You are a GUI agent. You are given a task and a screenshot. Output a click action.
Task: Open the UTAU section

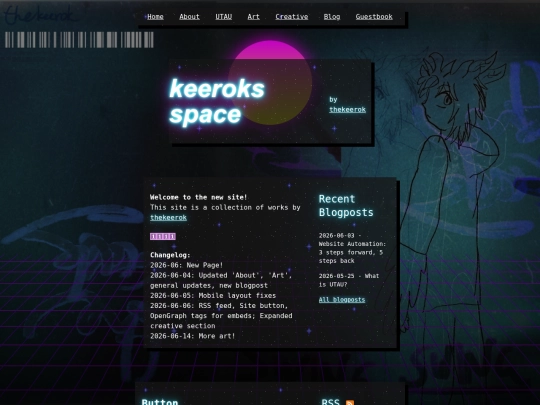(224, 17)
